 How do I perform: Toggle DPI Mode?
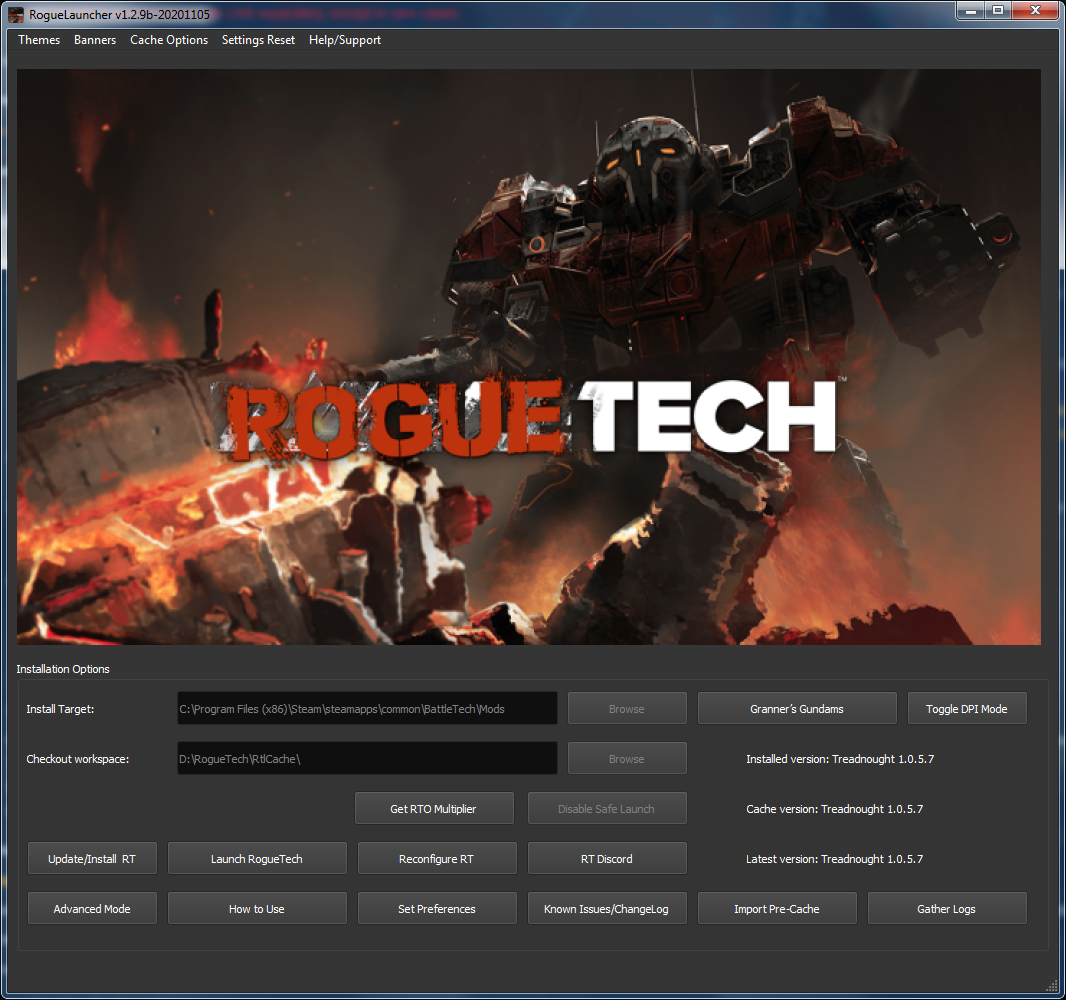[967, 708]
